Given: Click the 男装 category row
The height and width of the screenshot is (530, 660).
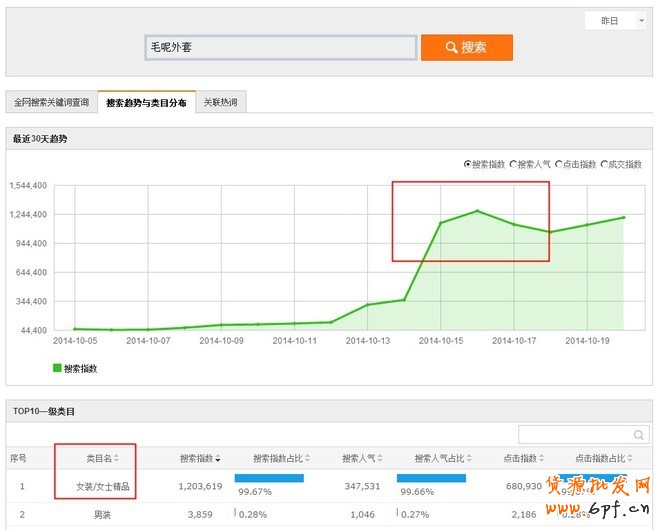Looking at the screenshot, I should pyautogui.click(x=101, y=514).
